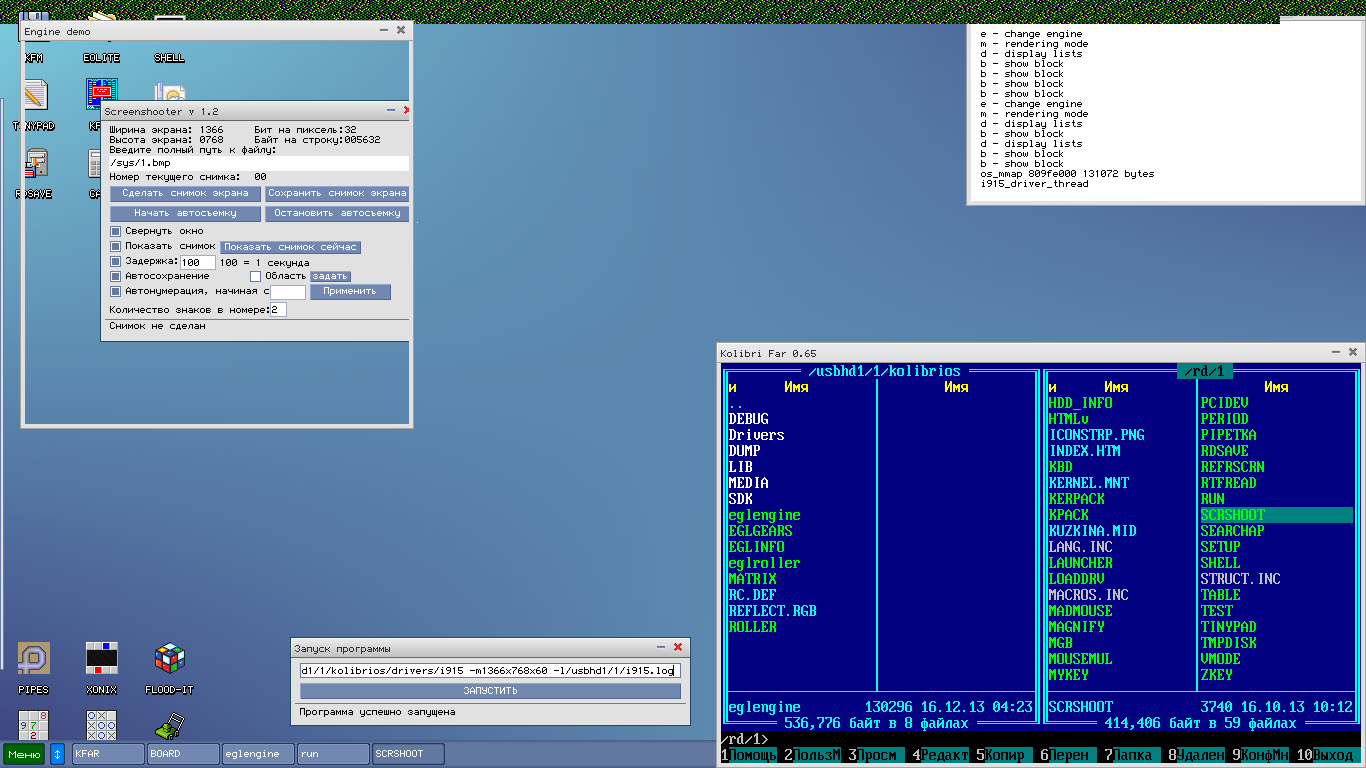Launch the XONIX desktop icon
This screenshot has height=768, width=1366.
click(x=101, y=660)
